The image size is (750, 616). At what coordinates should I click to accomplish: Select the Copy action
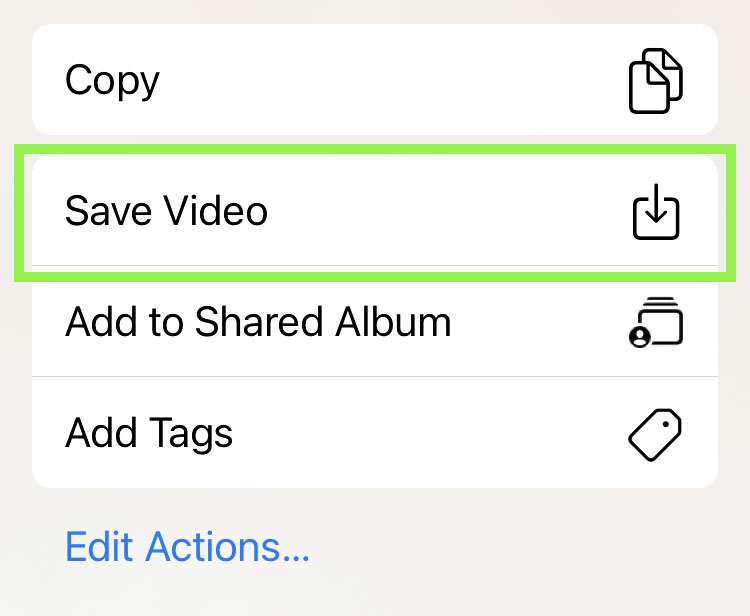click(x=375, y=80)
